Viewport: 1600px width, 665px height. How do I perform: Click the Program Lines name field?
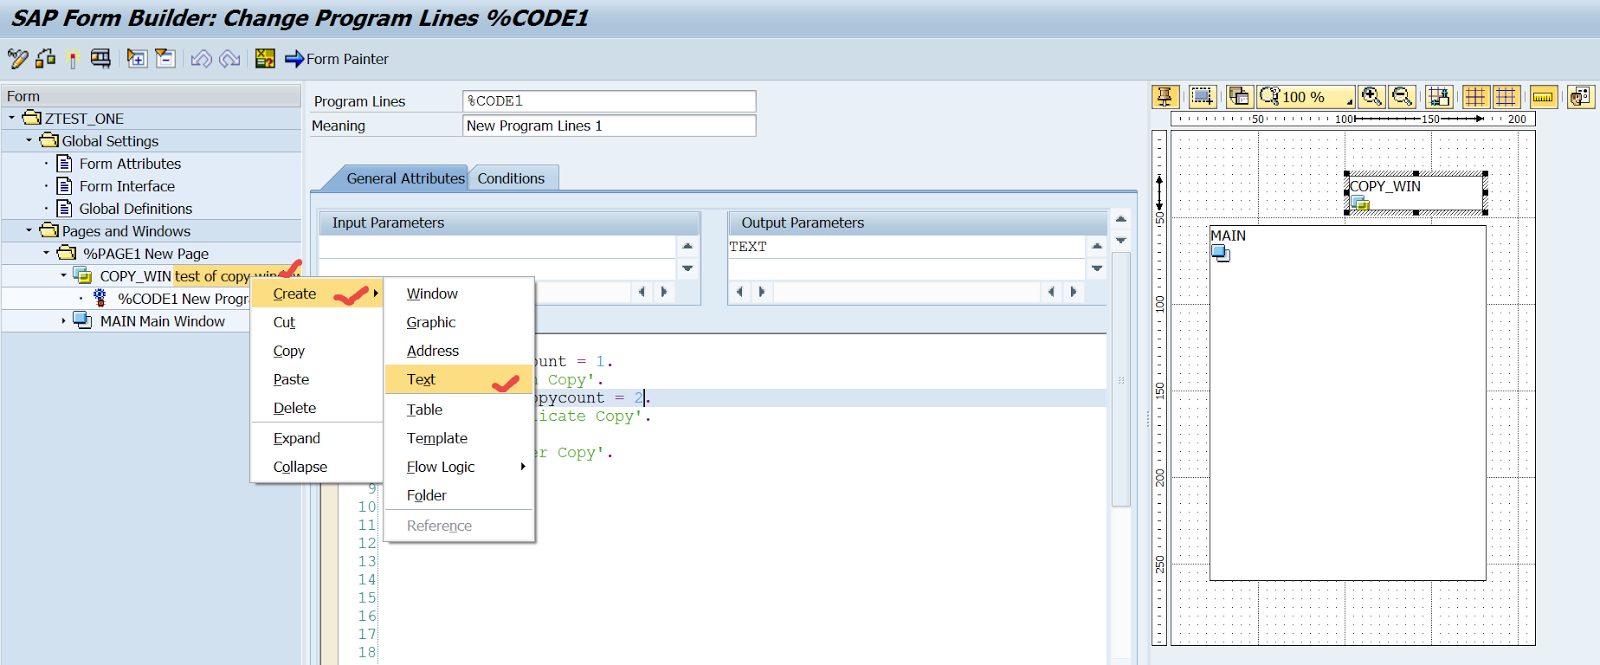pos(609,101)
